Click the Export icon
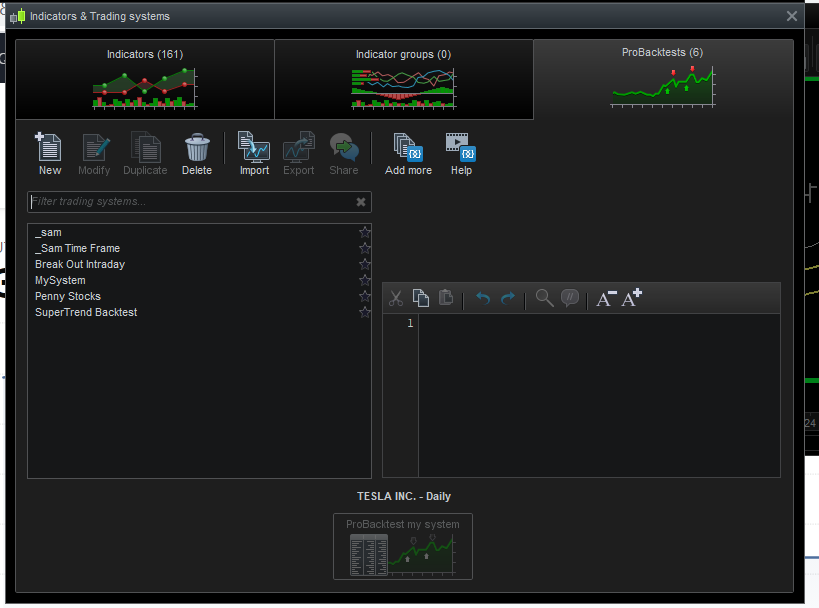The image size is (819, 608). pyautogui.click(x=299, y=154)
